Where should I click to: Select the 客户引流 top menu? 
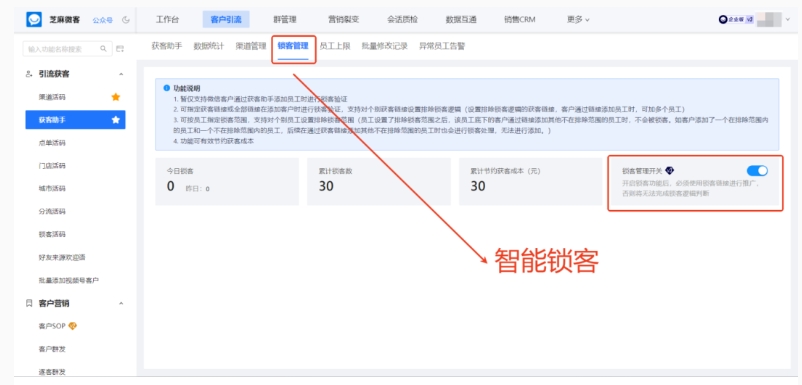pos(226,19)
